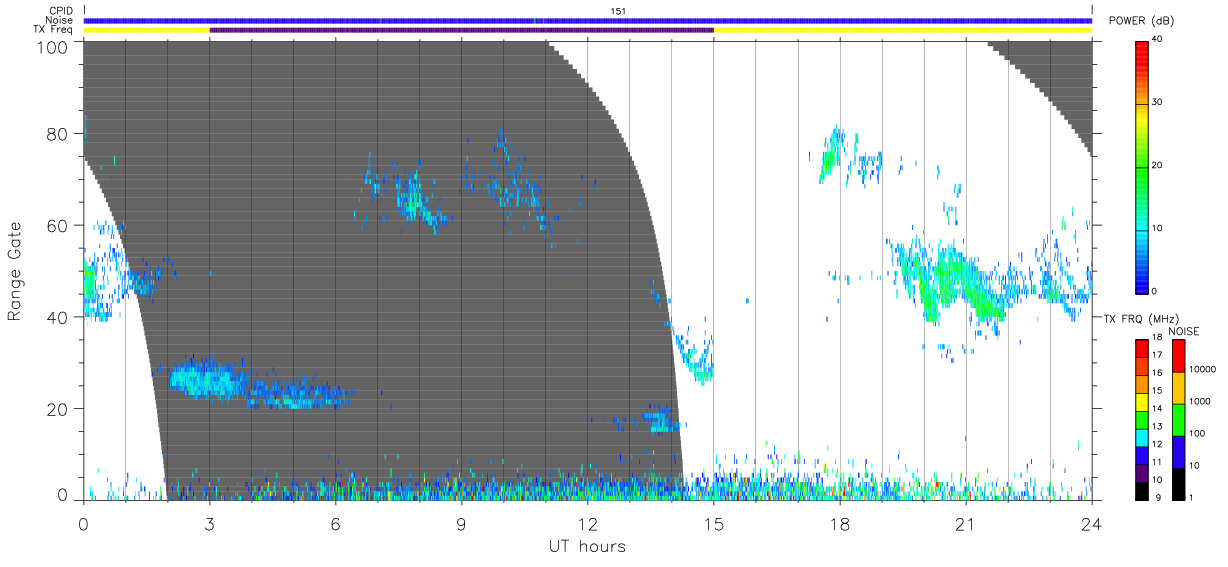
Task: Click the NOISE legend title
Action: point(1184,330)
